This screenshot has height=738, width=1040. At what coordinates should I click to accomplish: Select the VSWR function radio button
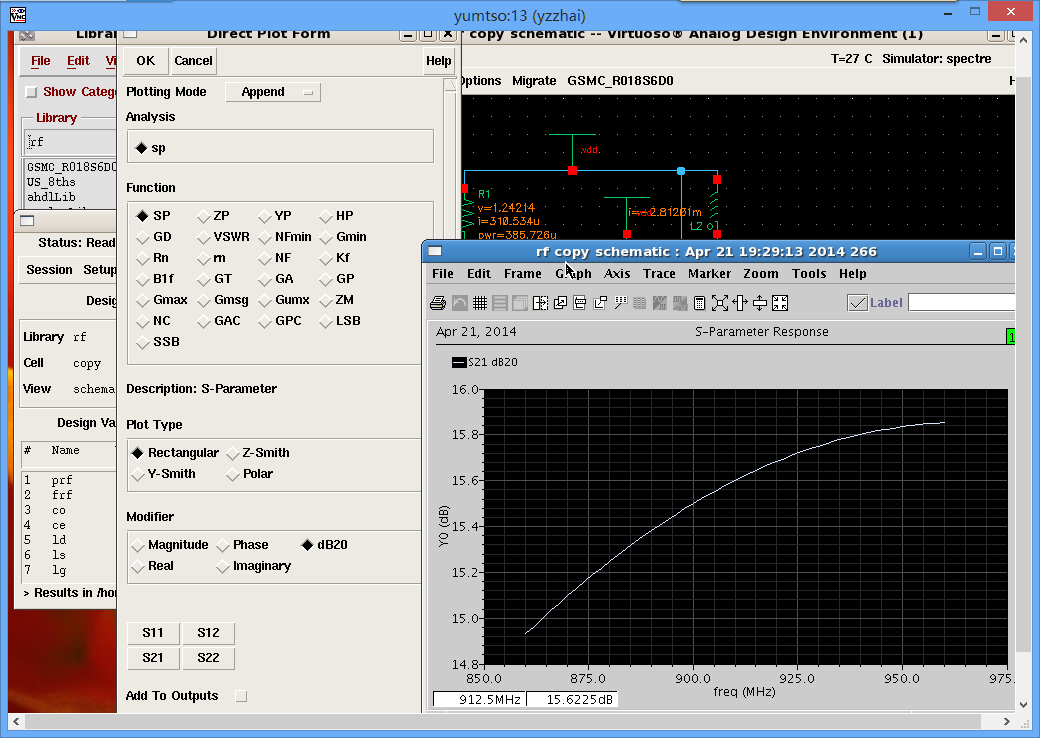pyautogui.click(x=204, y=237)
